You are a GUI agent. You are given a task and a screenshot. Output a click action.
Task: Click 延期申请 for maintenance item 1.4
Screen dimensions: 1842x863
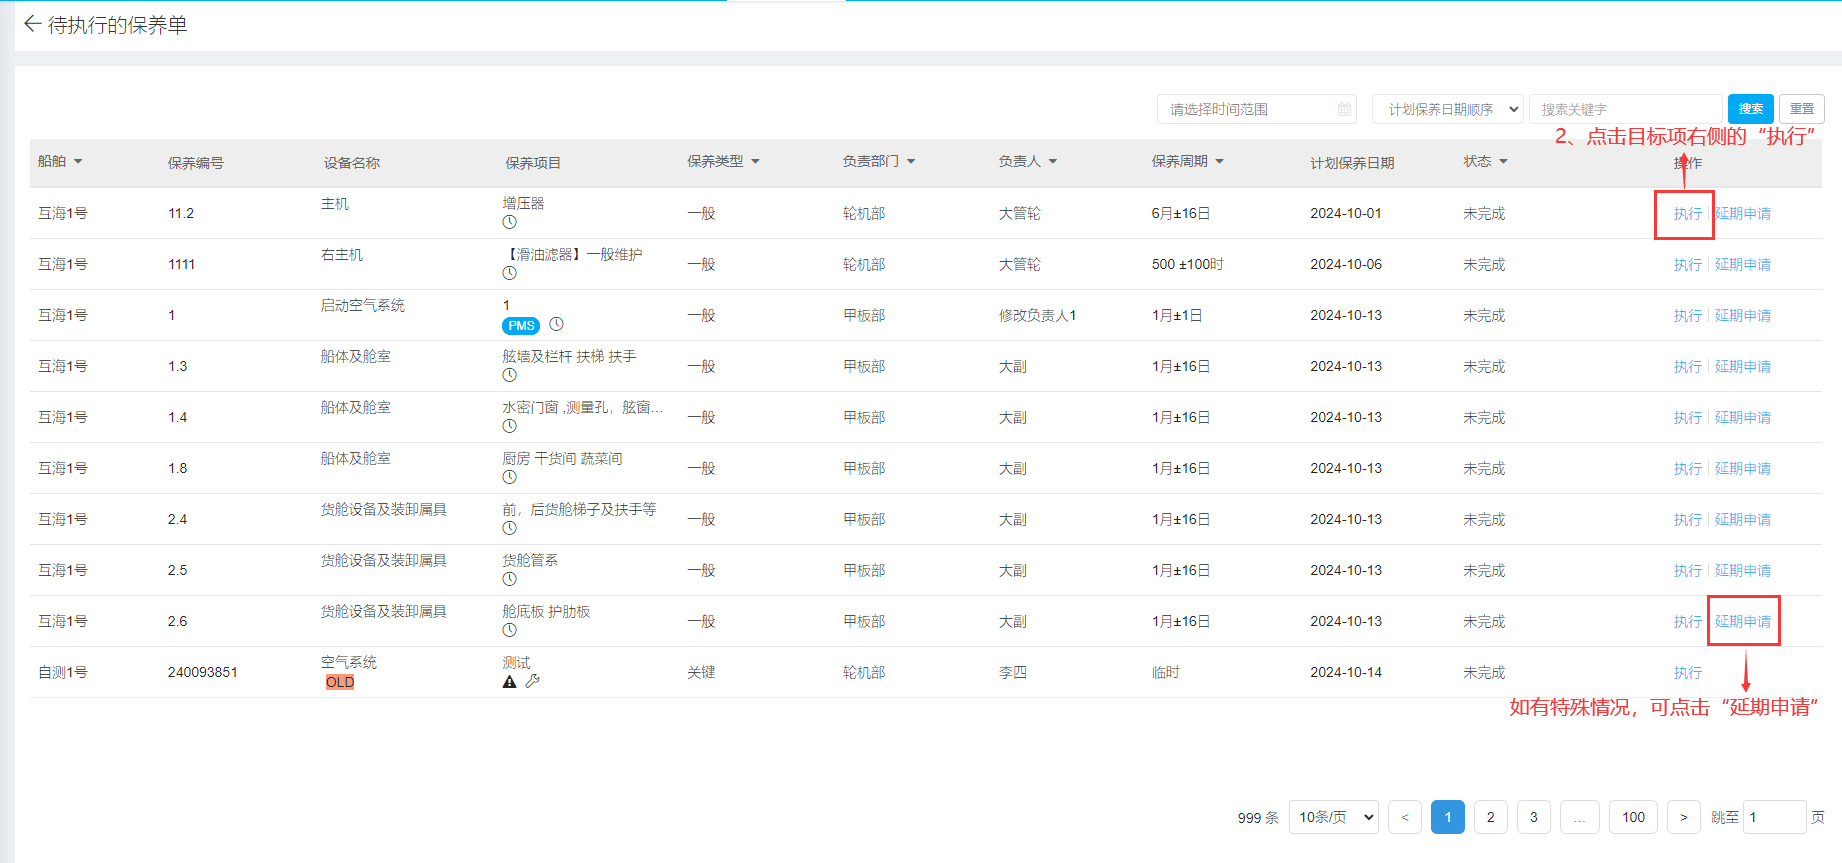click(x=1743, y=418)
